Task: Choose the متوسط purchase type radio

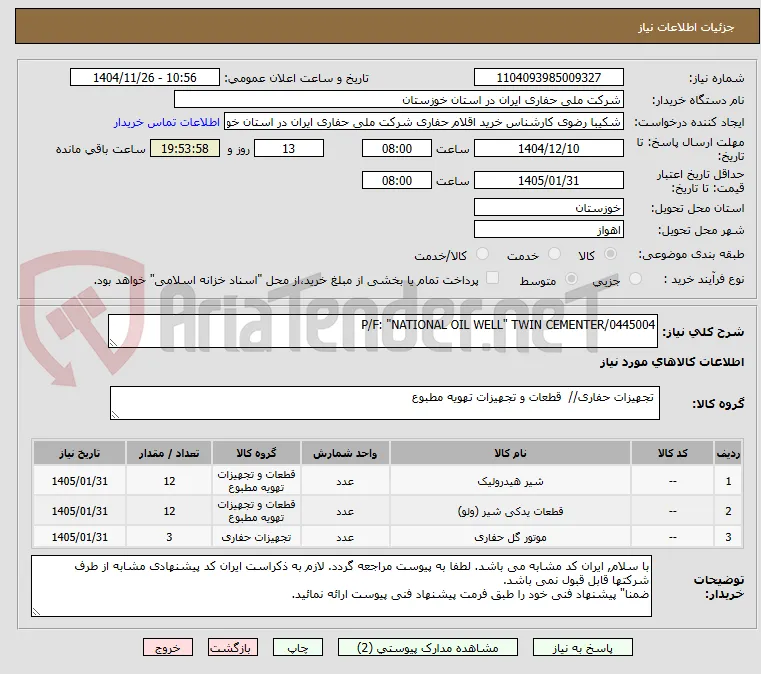Action: click(x=571, y=279)
